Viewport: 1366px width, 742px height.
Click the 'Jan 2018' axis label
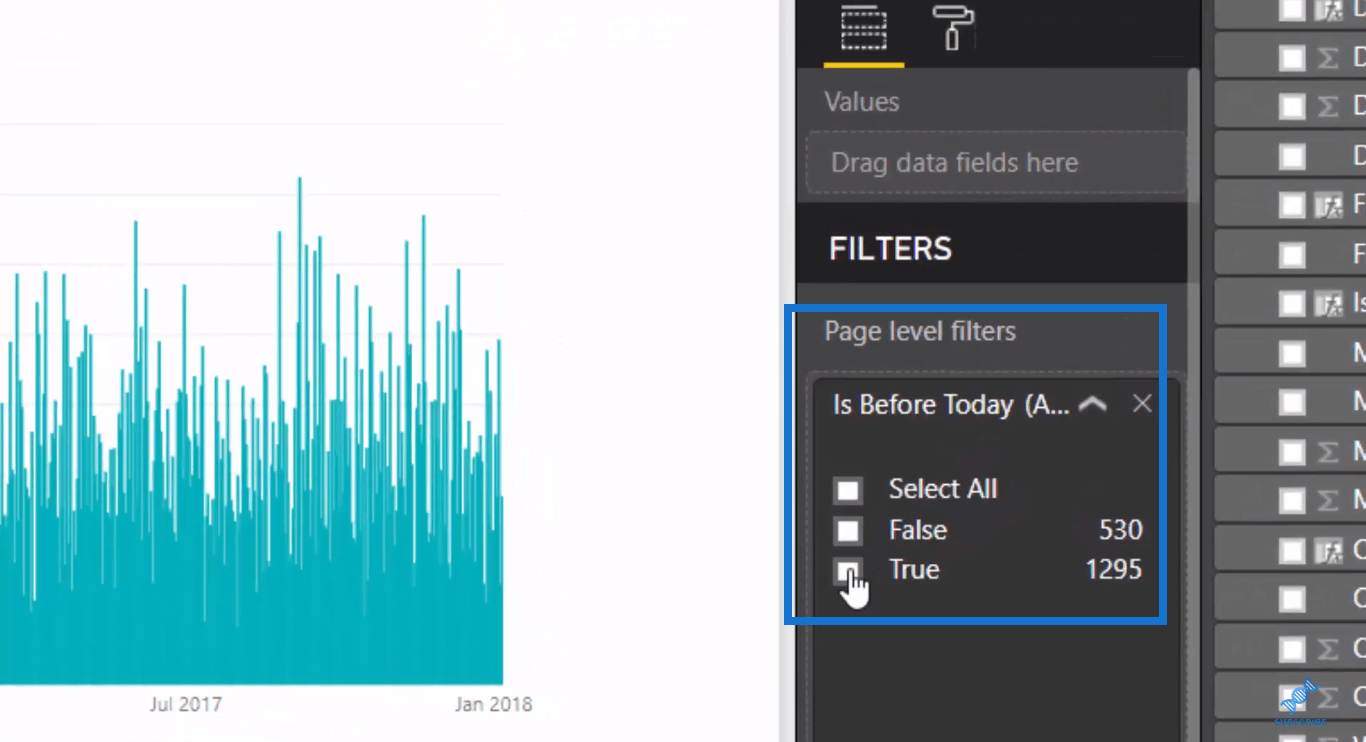pyautogui.click(x=493, y=704)
